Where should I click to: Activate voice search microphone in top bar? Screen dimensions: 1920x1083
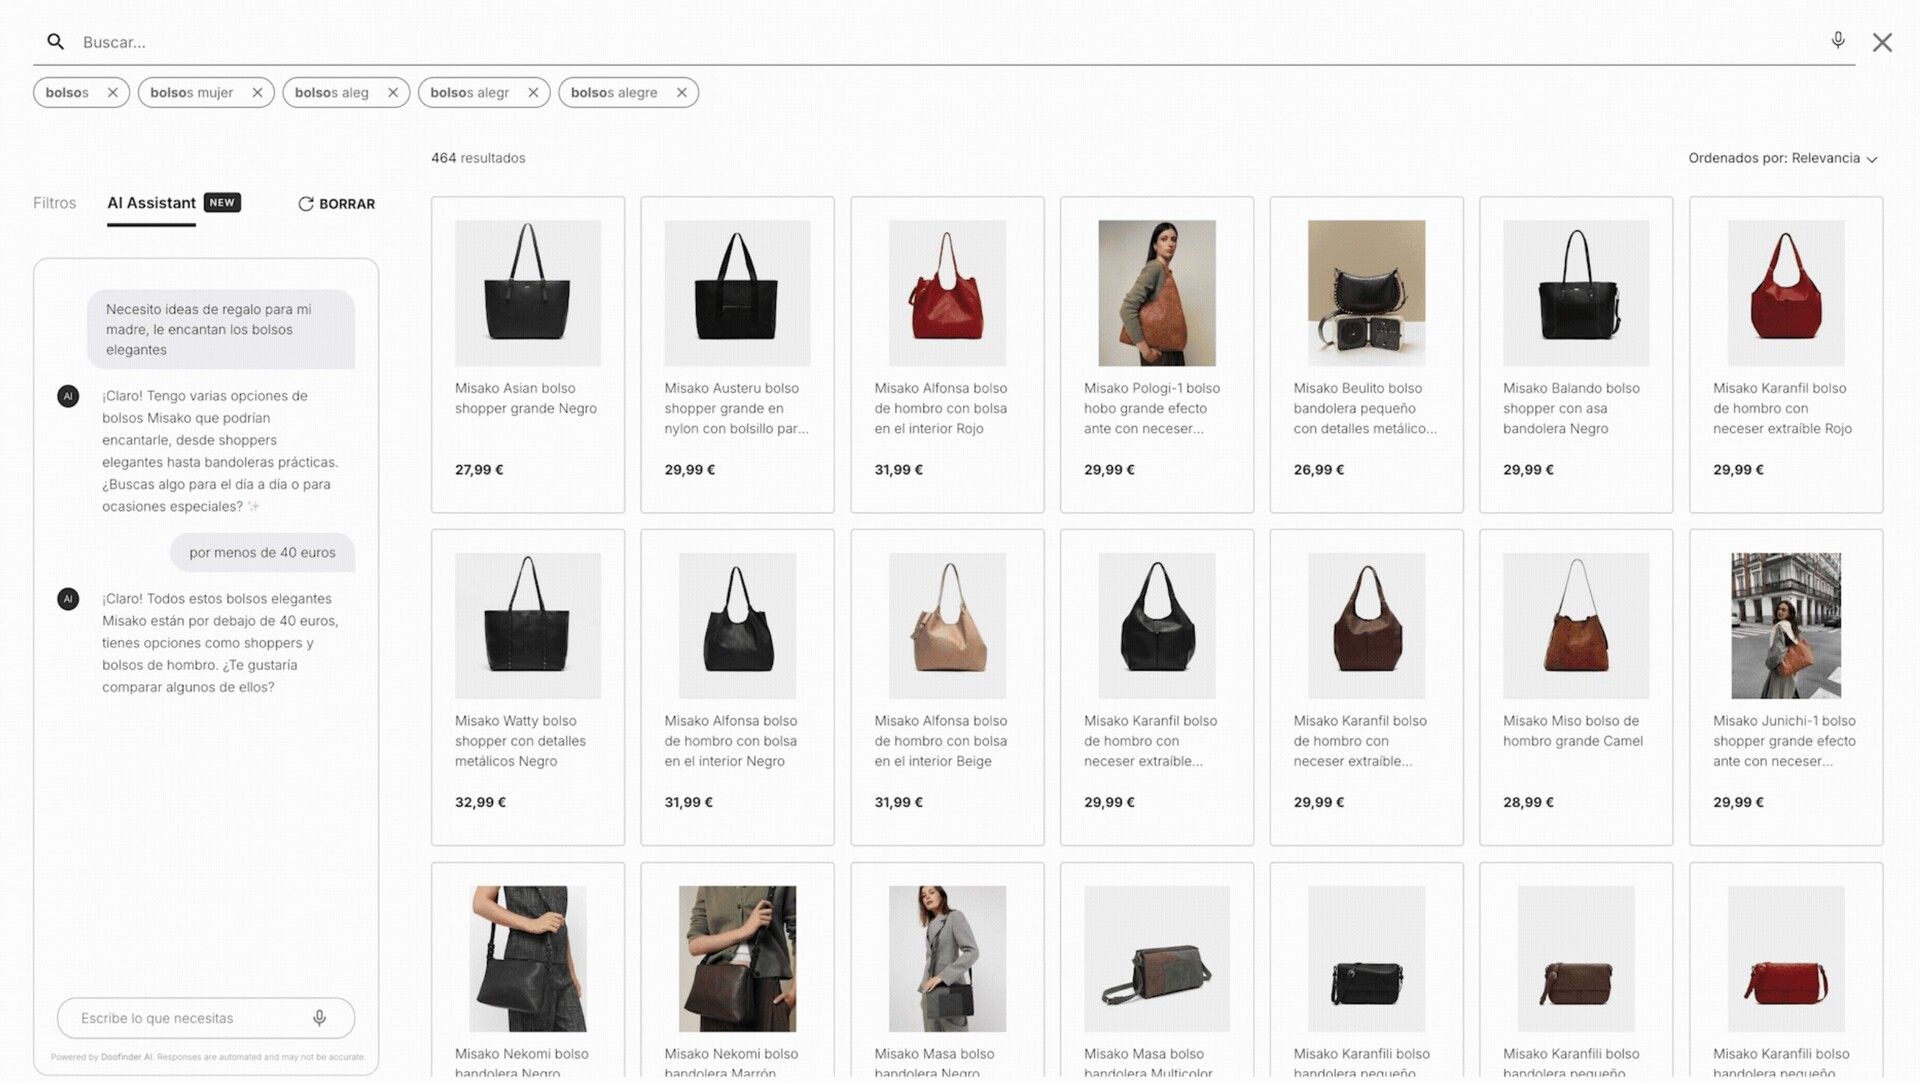(x=1837, y=40)
